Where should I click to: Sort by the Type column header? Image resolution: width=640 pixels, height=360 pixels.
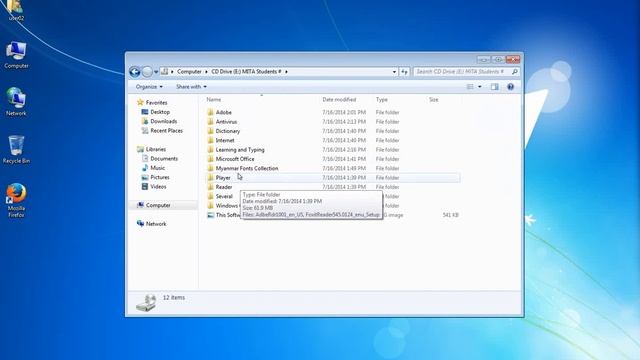tap(382, 100)
